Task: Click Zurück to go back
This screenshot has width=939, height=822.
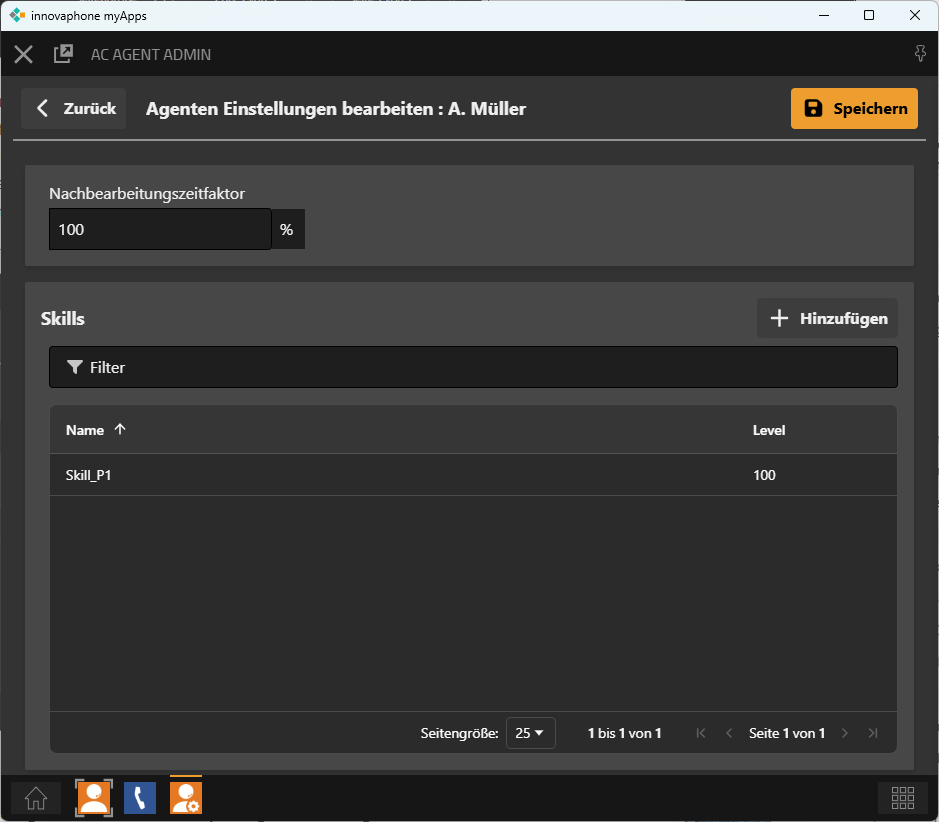Action: tap(74, 109)
